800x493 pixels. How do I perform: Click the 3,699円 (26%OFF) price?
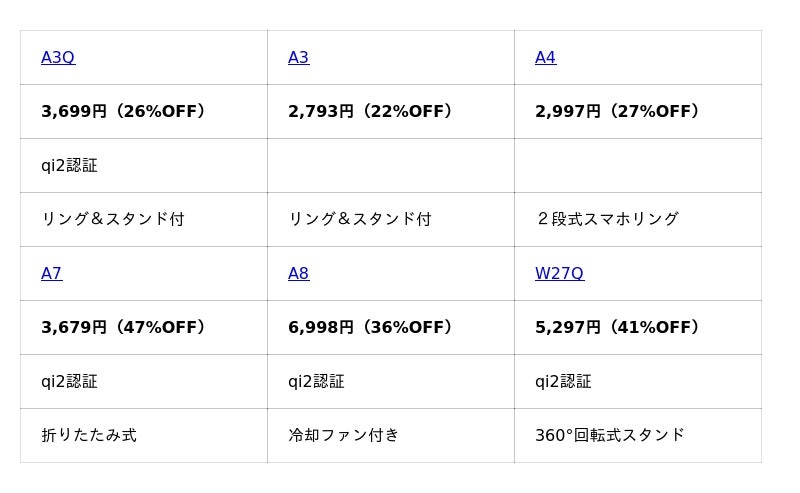123,112
